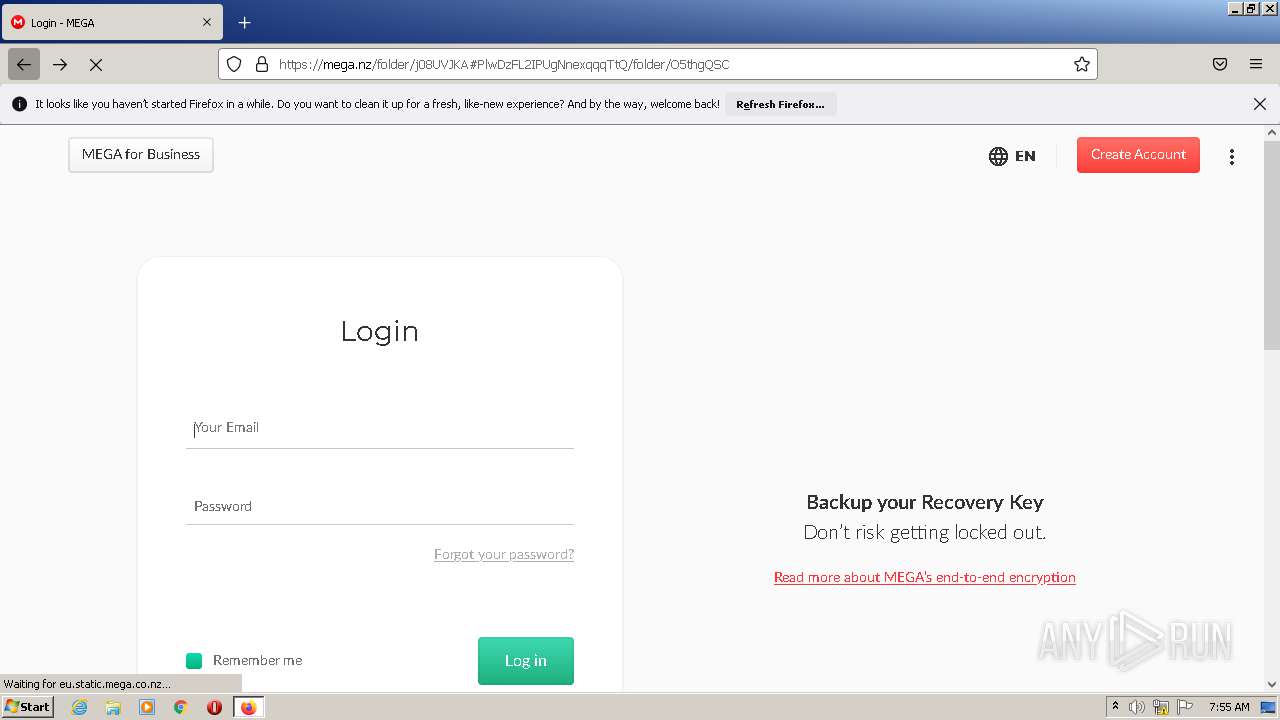This screenshot has height=720, width=1280.
Task: Click the page vertical scrollbar thumb
Action: point(1272,245)
